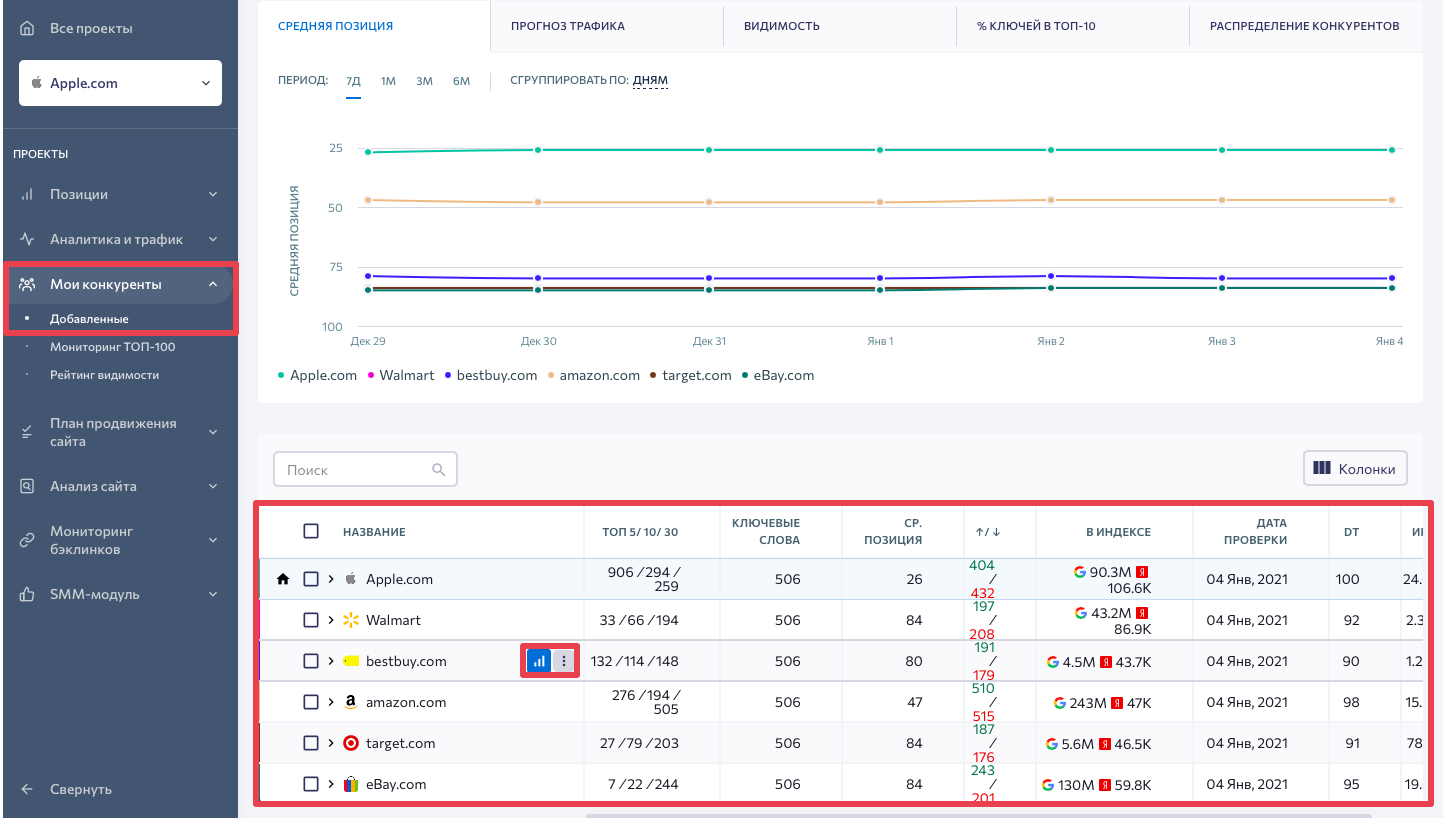Click the ↑/↓ column header
The height and width of the screenshot is (818, 1443).
tap(988, 532)
